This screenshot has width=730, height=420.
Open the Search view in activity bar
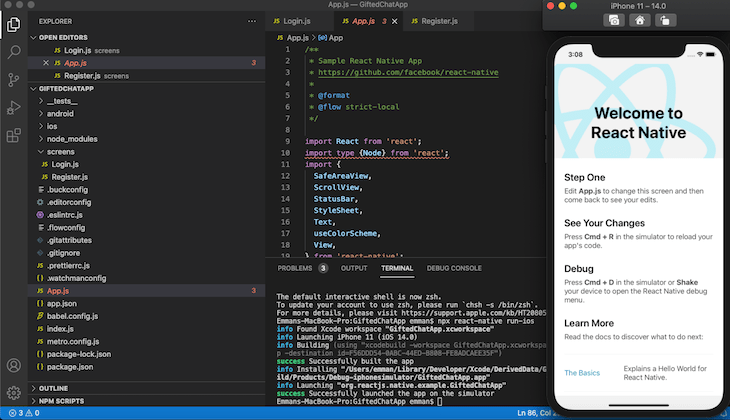pos(14,52)
